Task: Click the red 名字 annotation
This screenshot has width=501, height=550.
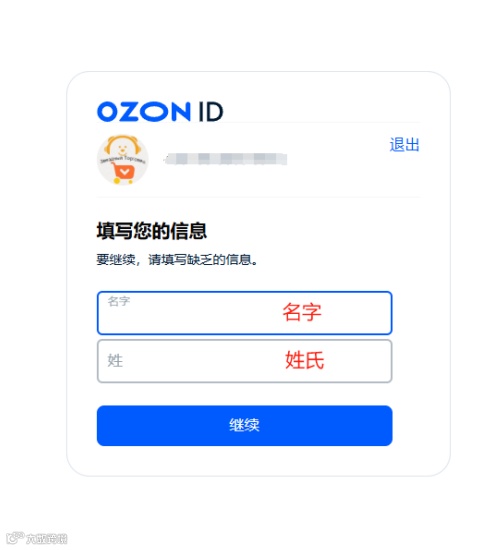Action: click(302, 312)
